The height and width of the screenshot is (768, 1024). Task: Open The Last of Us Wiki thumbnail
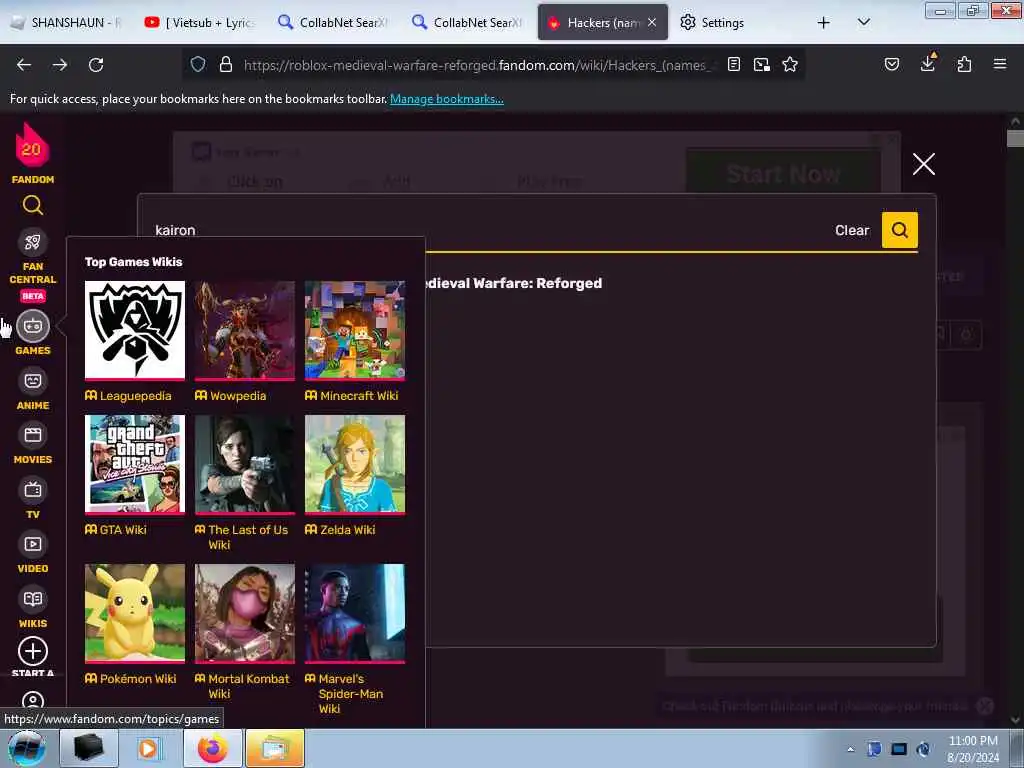coord(244,464)
